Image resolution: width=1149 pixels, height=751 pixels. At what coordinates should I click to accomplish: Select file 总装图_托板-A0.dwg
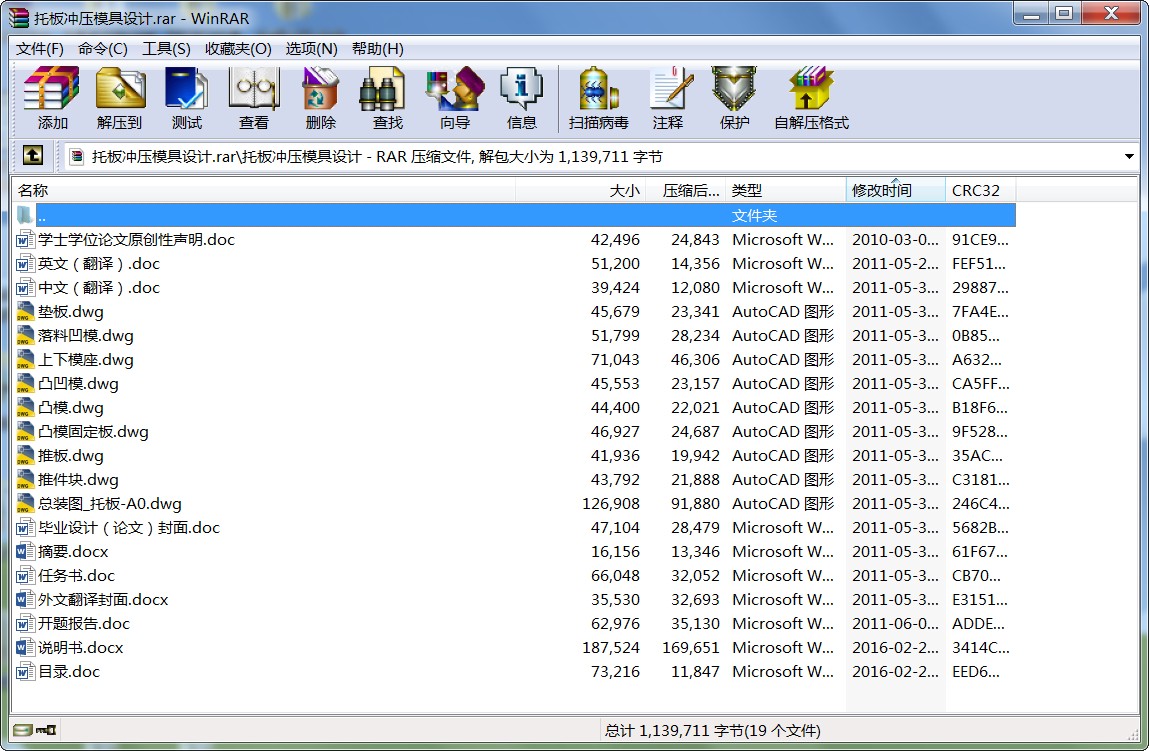click(110, 504)
